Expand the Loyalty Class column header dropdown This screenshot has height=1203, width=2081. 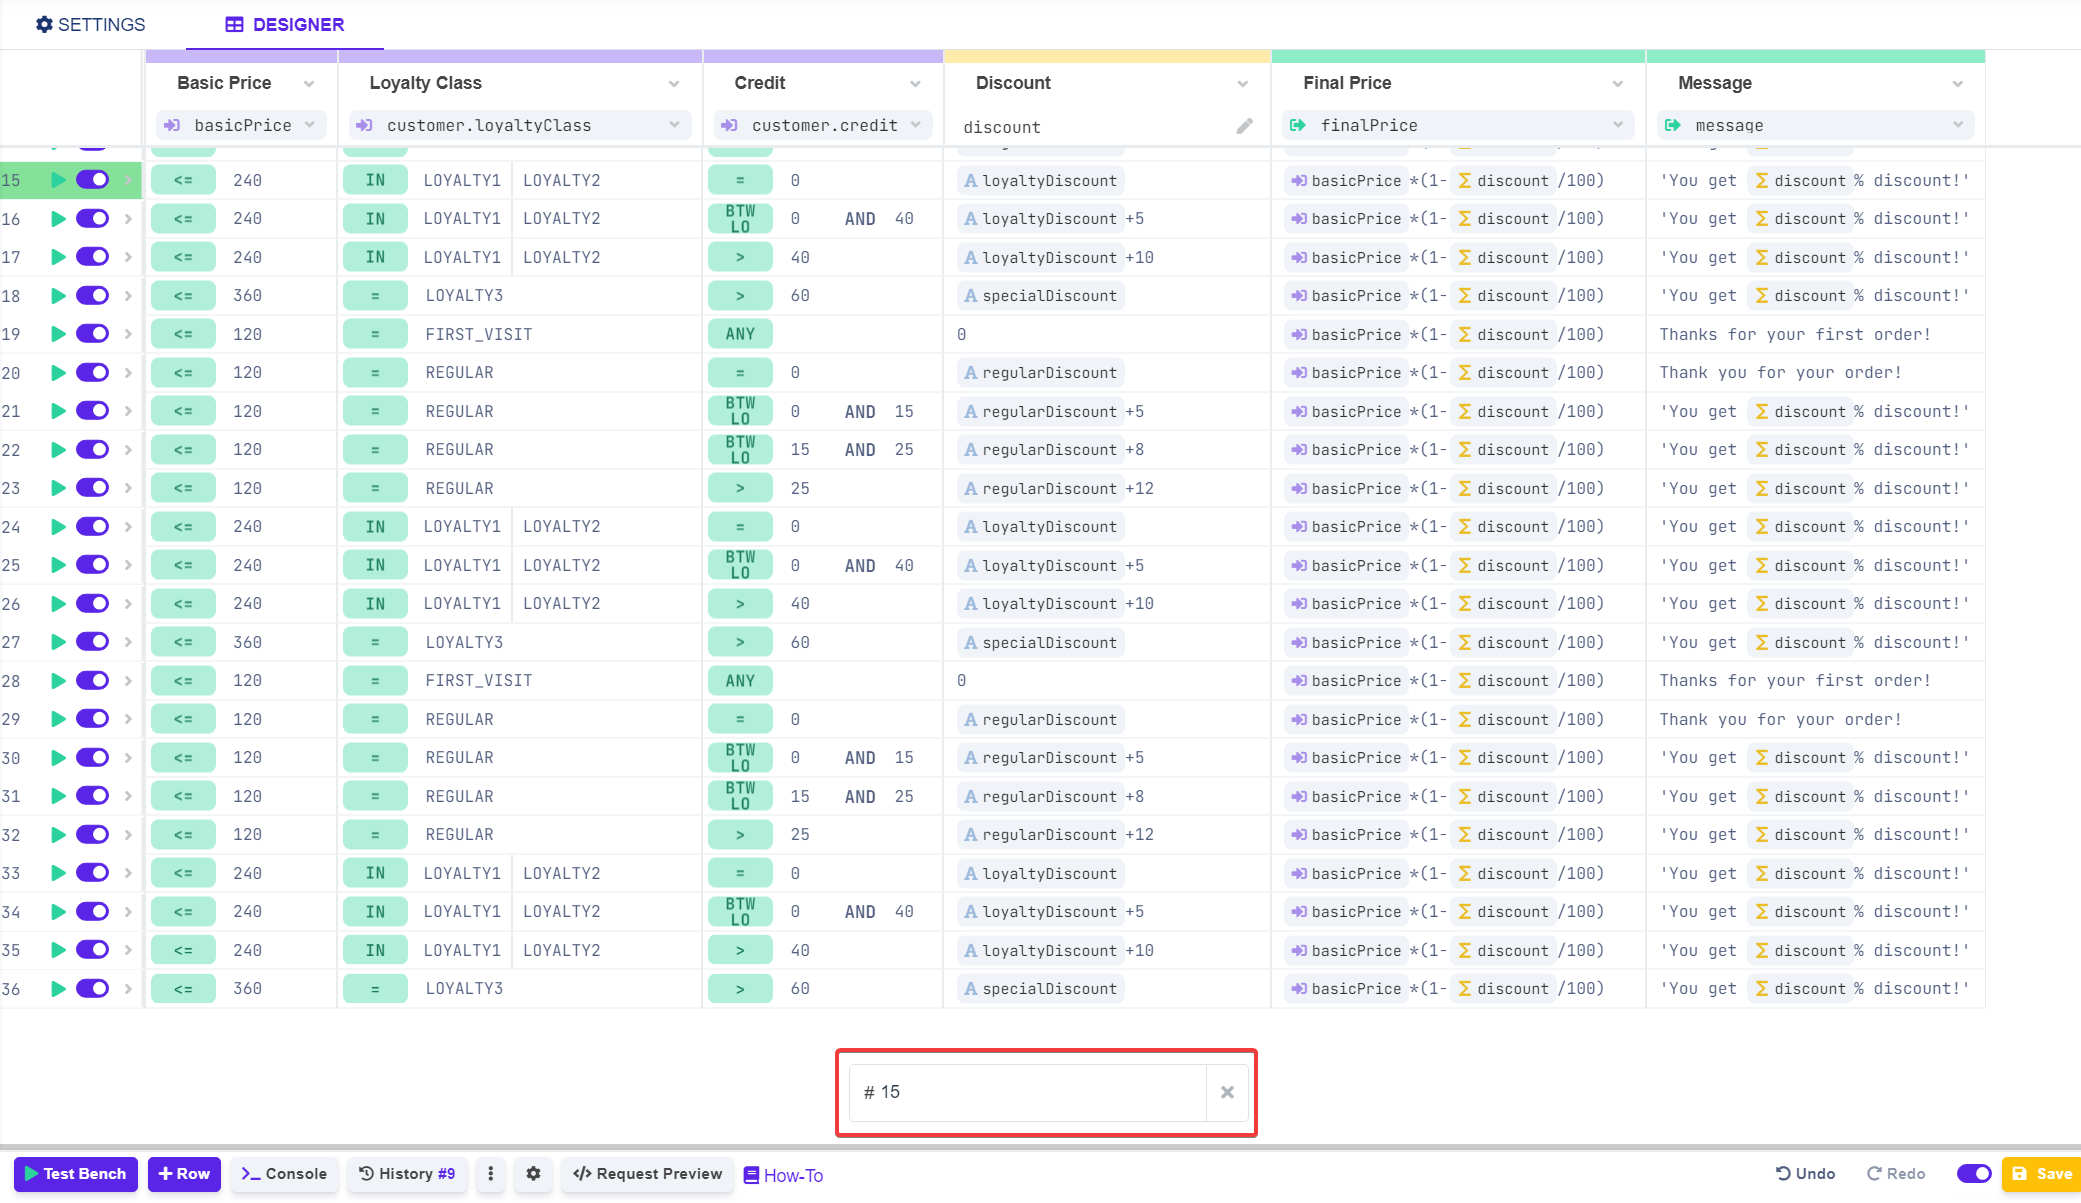[673, 84]
